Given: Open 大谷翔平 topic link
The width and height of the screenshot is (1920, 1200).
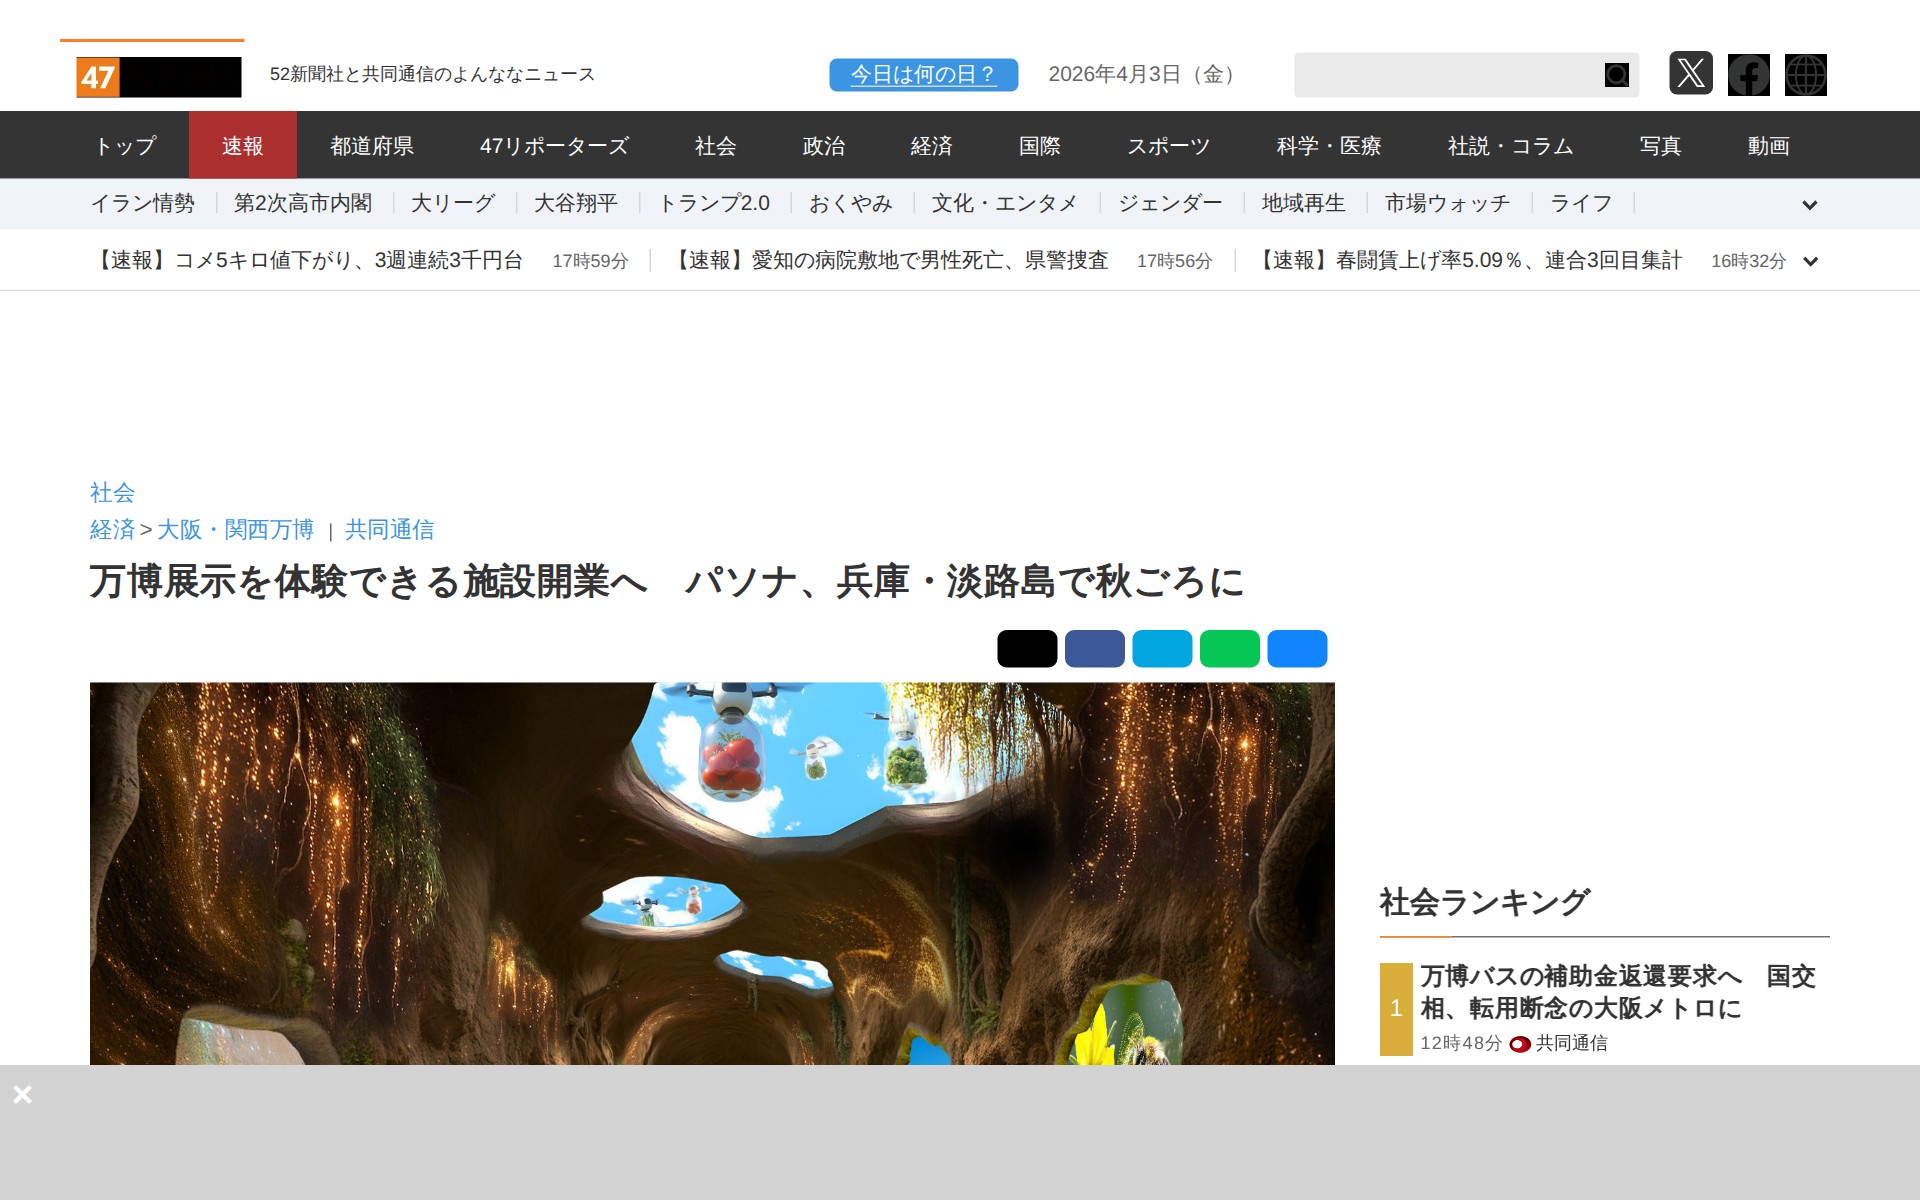Looking at the screenshot, I should click(x=575, y=204).
